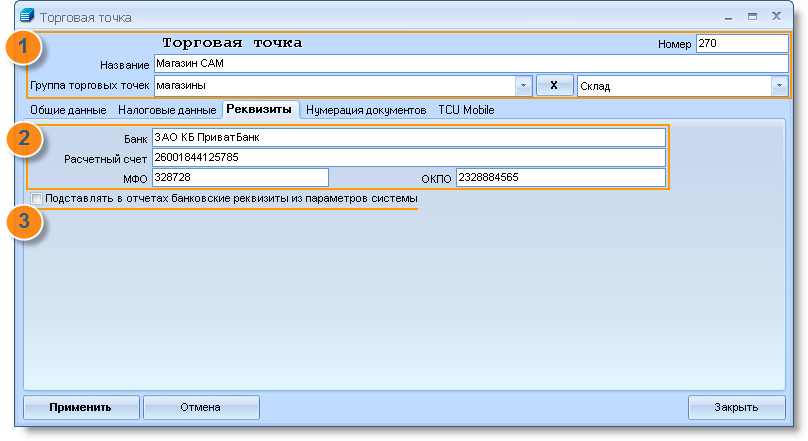Click the orange callout marker 3
The height and width of the screenshot is (441, 808).
[24, 221]
